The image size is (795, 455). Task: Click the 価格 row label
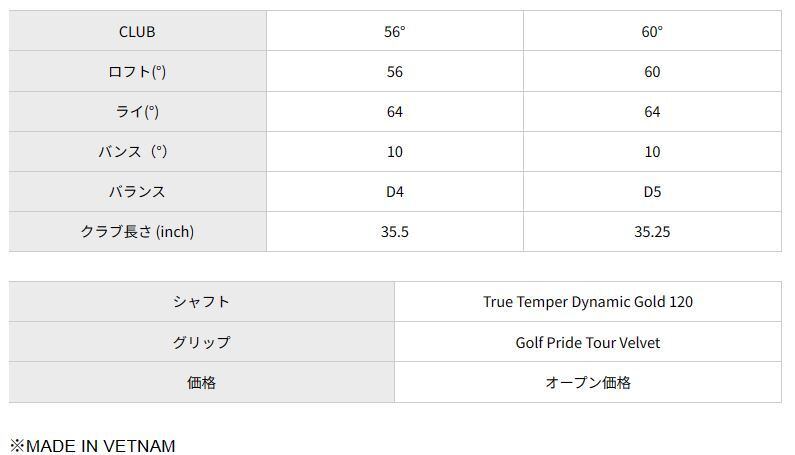click(x=201, y=382)
